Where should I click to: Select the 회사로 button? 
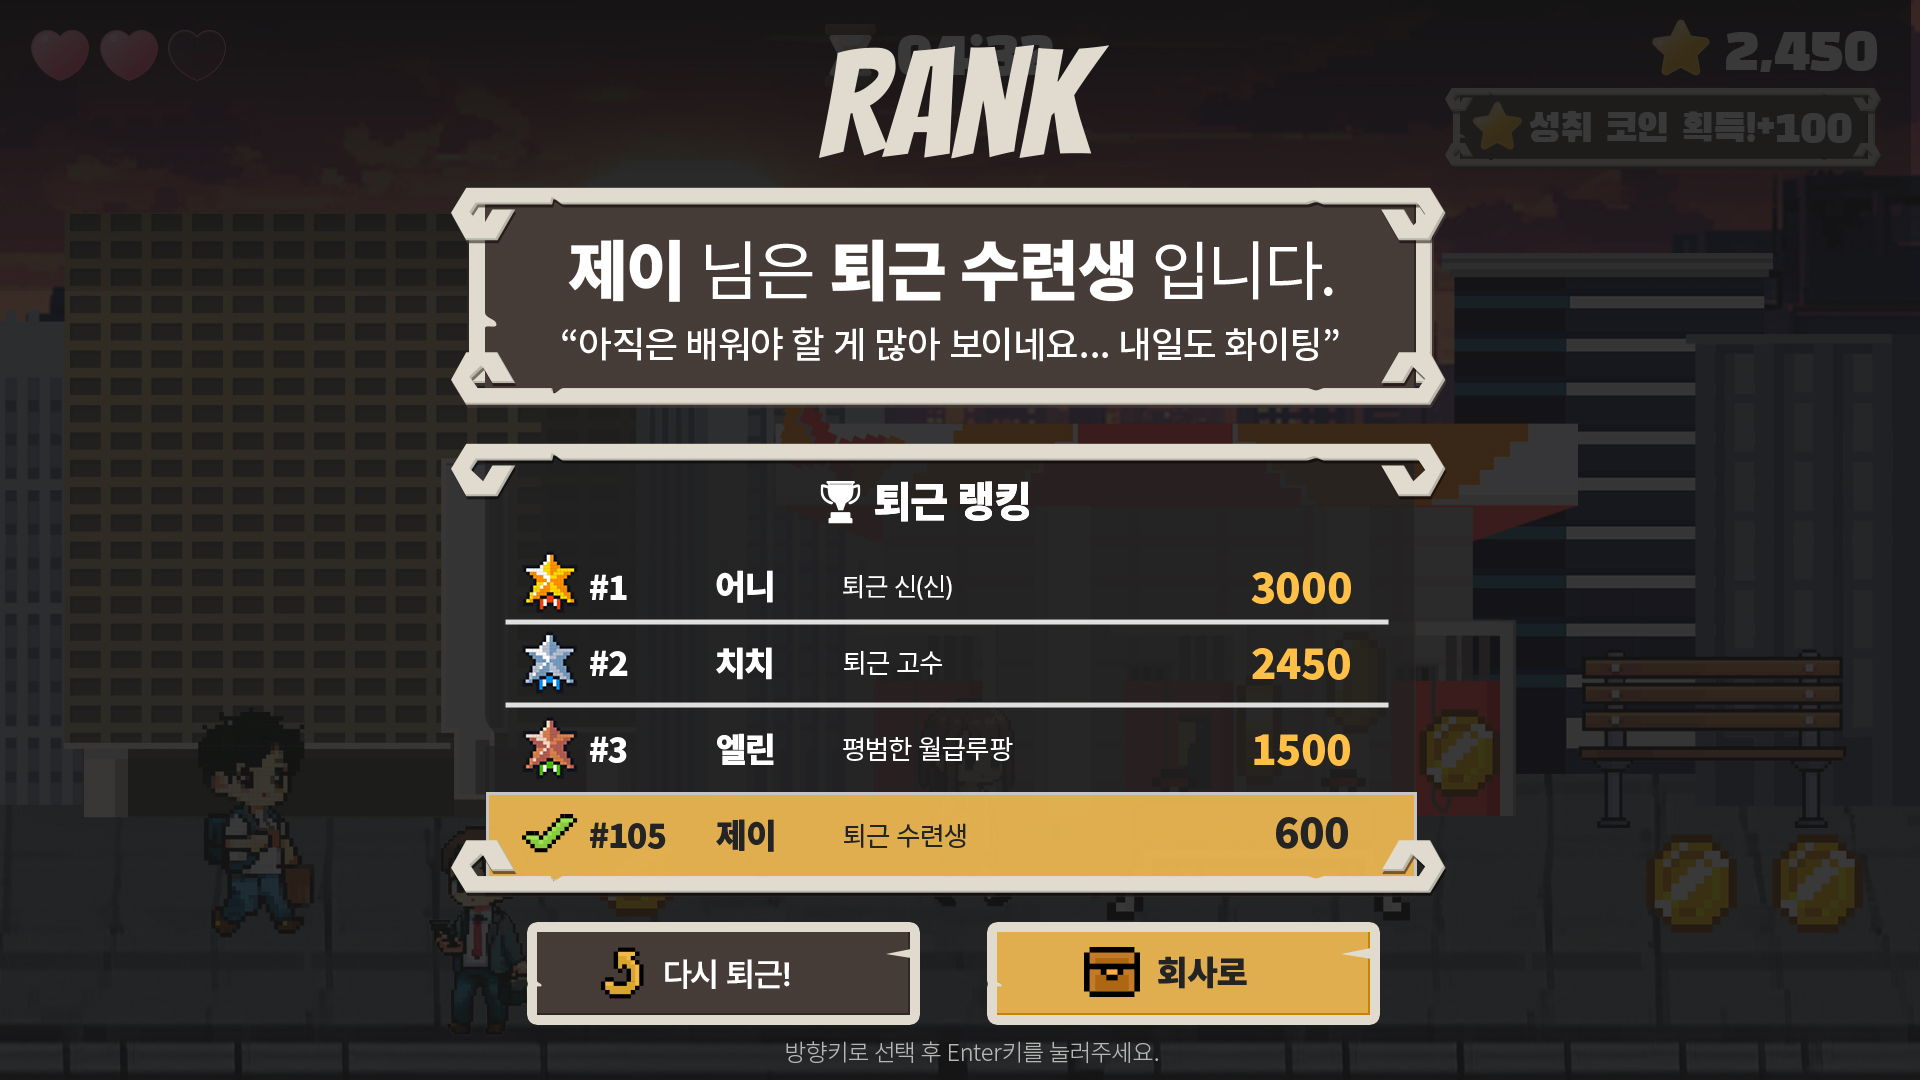point(1183,973)
